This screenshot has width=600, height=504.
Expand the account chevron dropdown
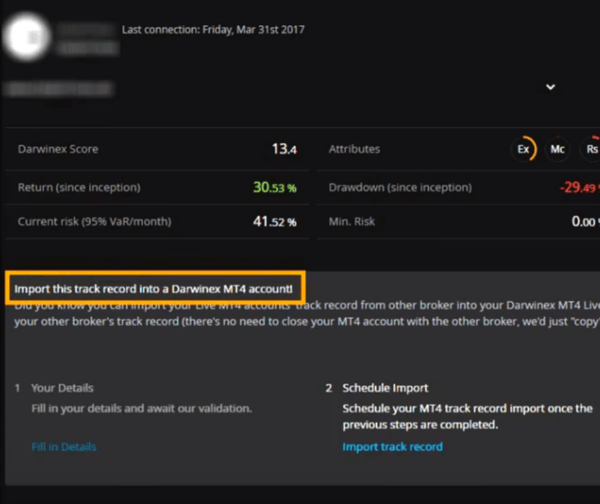(x=550, y=87)
